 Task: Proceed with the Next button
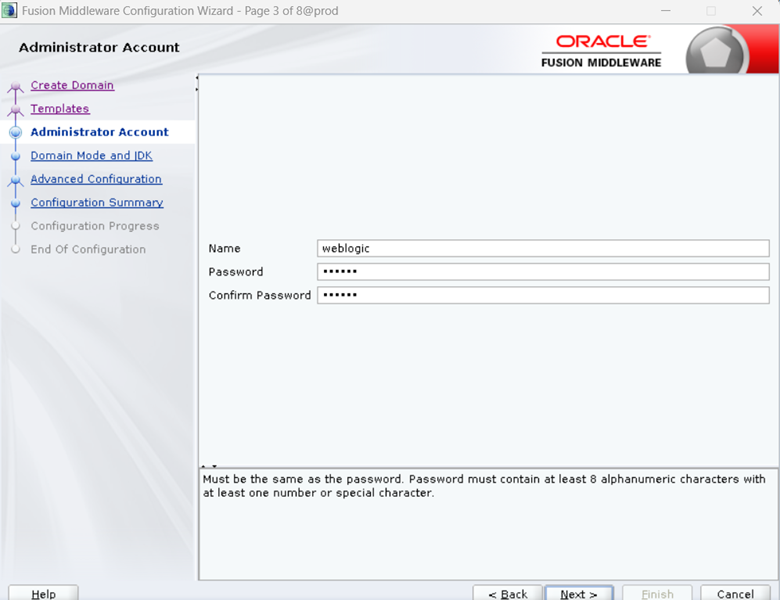[x=579, y=593]
